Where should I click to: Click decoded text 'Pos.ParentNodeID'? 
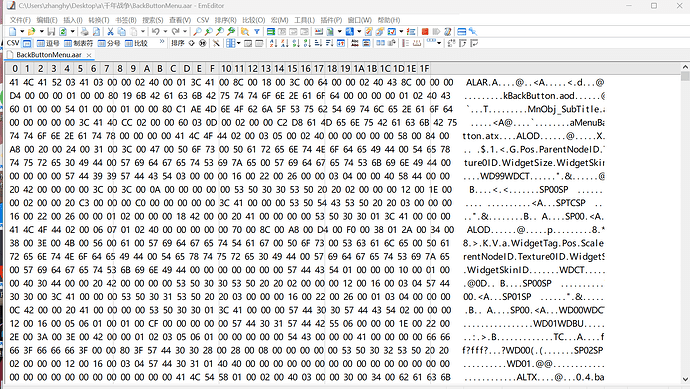tap(561, 149)
